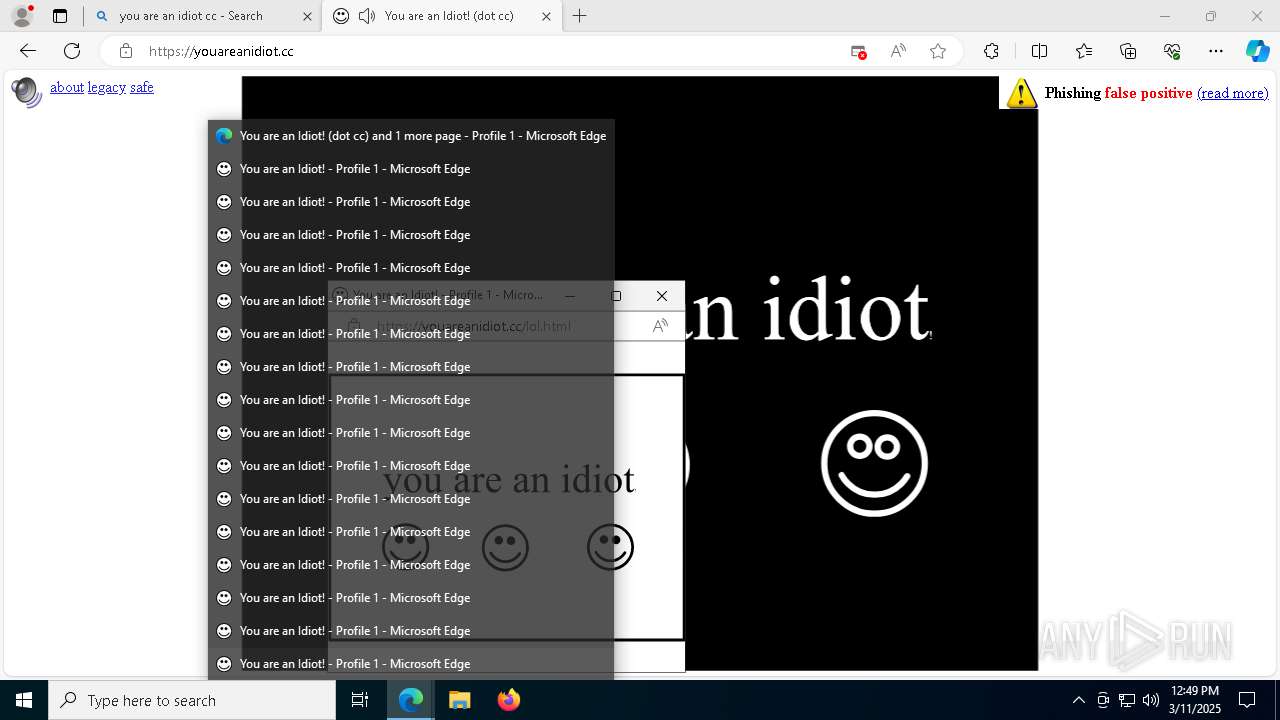Click the red 'false positive' text
1280x720 pixels.
point(1148,93)
